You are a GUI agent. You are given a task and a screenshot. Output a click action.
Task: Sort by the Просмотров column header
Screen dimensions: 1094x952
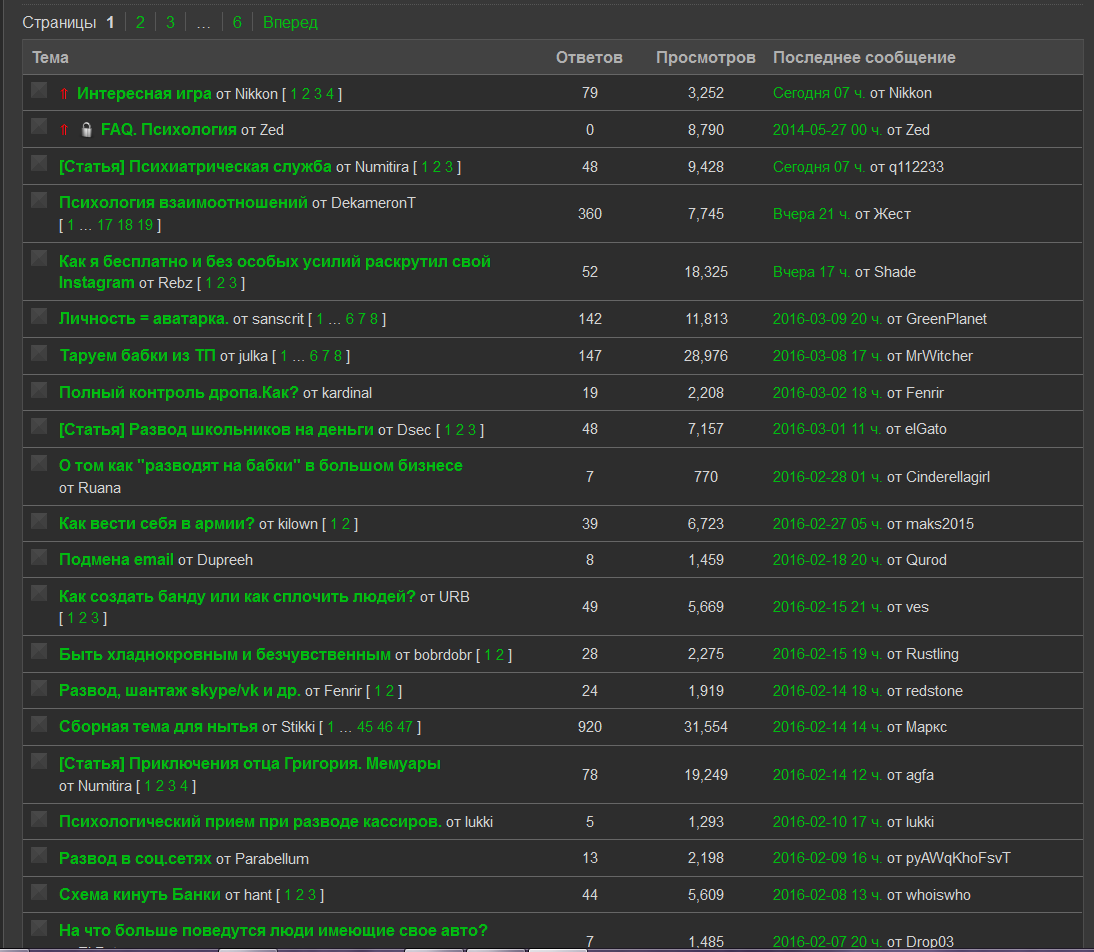[x=706, y=57]
